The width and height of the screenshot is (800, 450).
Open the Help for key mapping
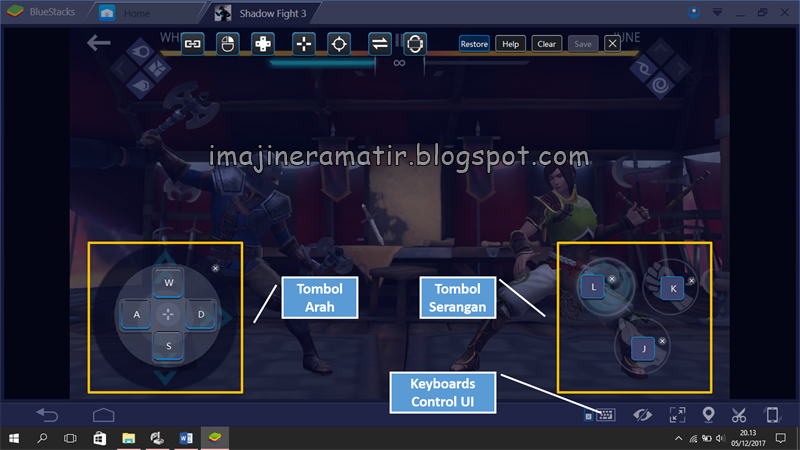coord(510,44)
